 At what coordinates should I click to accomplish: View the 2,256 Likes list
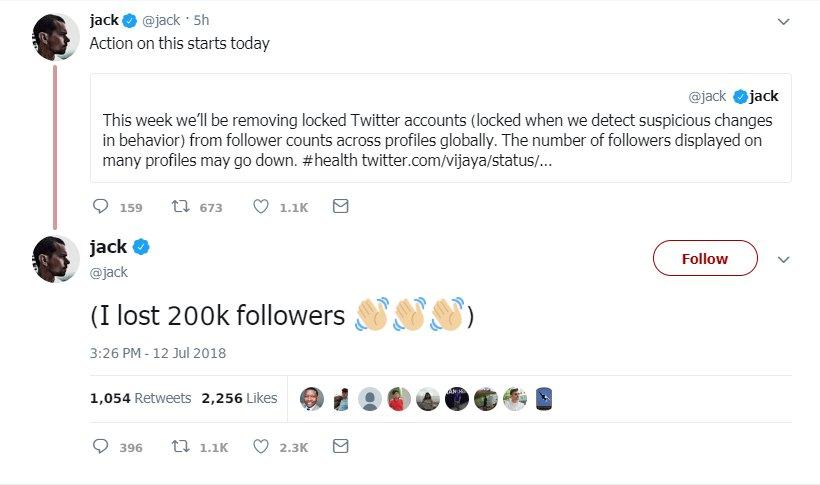(x=239, y=398)
